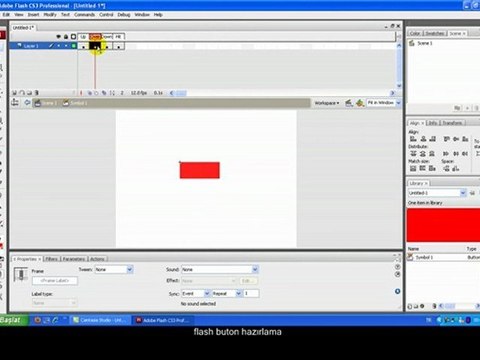The image size is (480, 360).
Task: Click the insert layer folder icon
Action: pos(29,93)
